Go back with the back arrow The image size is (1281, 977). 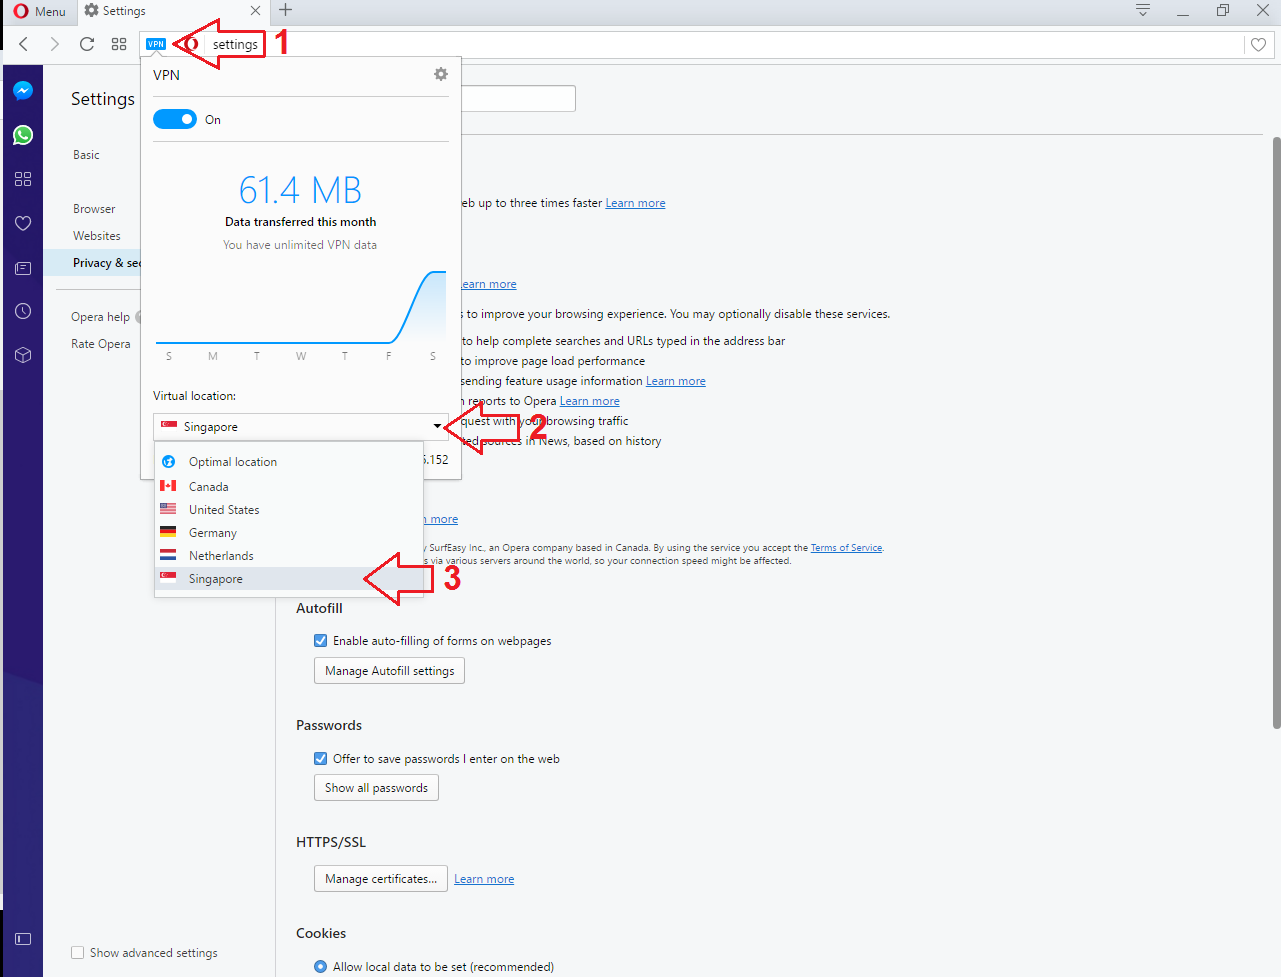click(24, 44)
